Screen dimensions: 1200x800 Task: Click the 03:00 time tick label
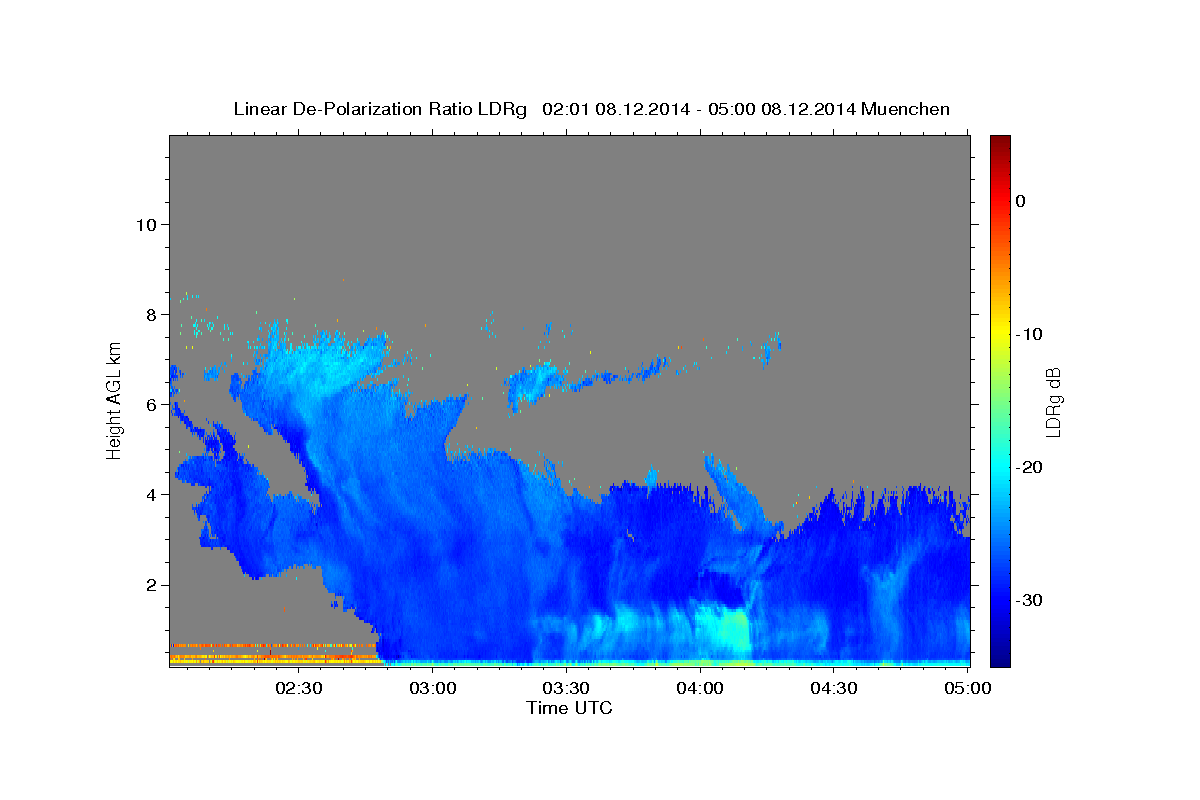[x=433, y=688]
